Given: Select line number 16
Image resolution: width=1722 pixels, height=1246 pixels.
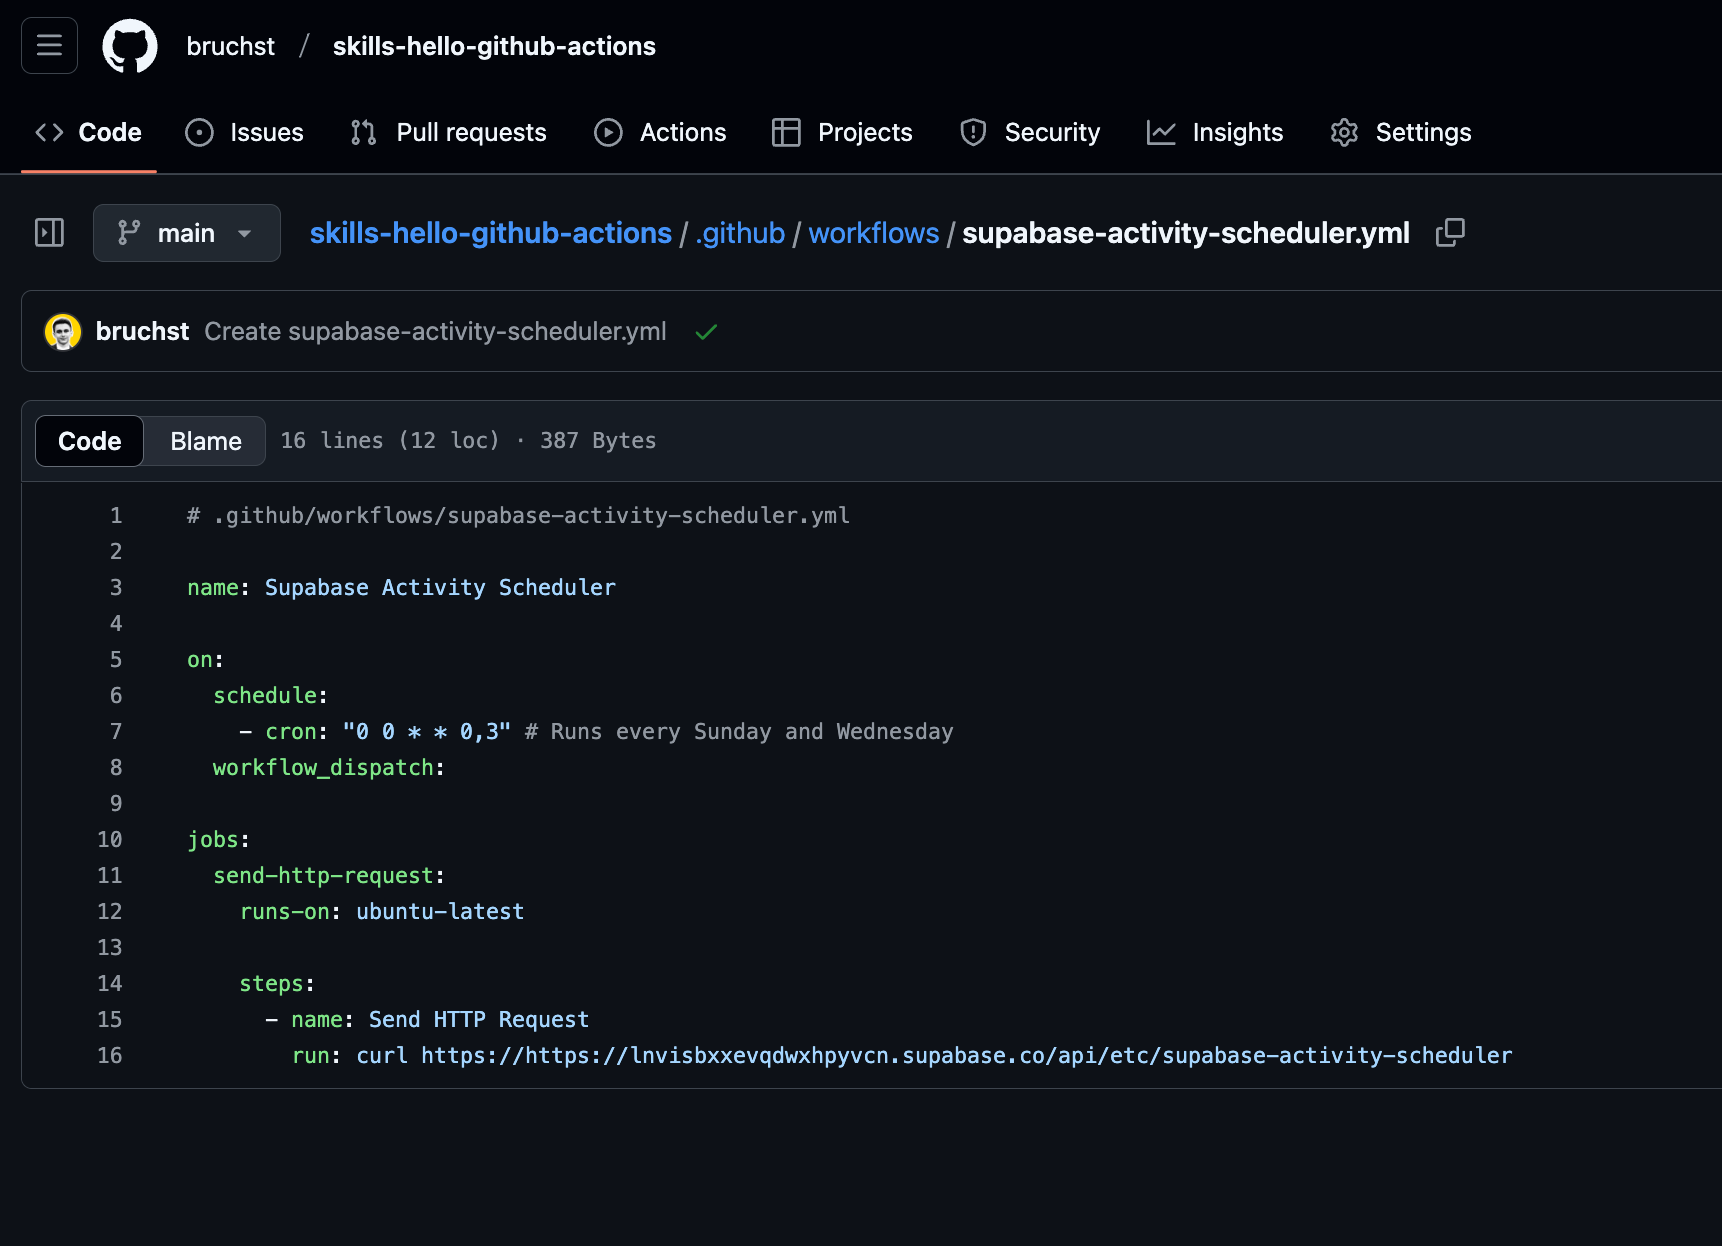Looking at the screenshot, I should coord(110,1056).
